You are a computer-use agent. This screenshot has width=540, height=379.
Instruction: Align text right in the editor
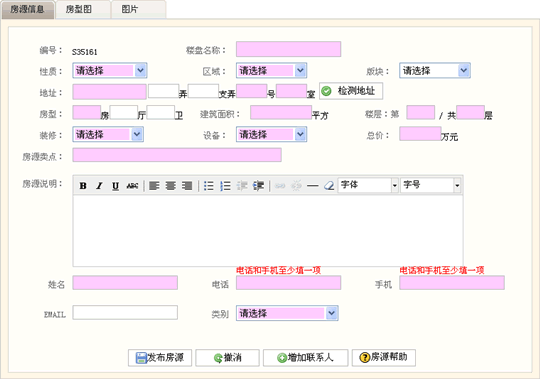coord(187,186)
